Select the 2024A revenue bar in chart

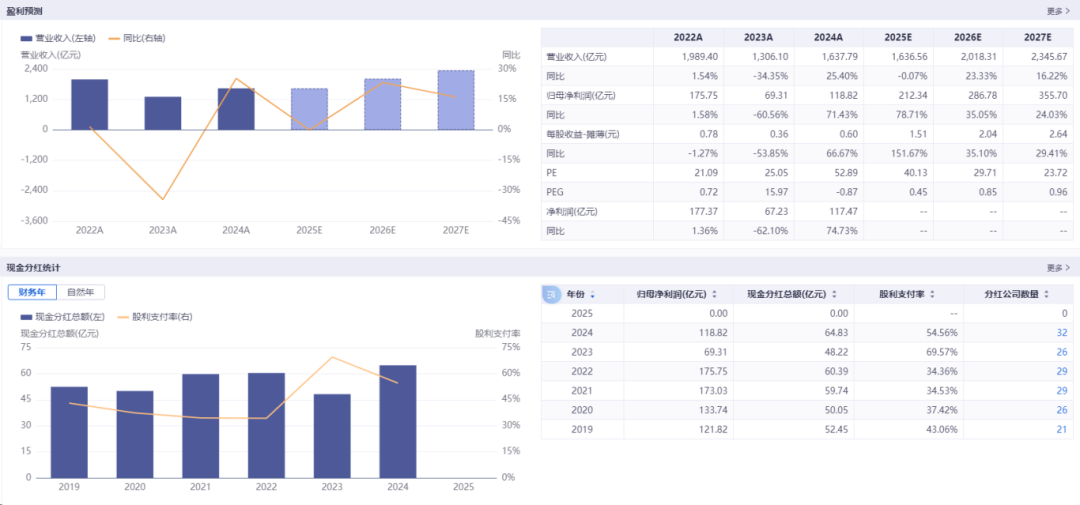(x=236, y=109)
